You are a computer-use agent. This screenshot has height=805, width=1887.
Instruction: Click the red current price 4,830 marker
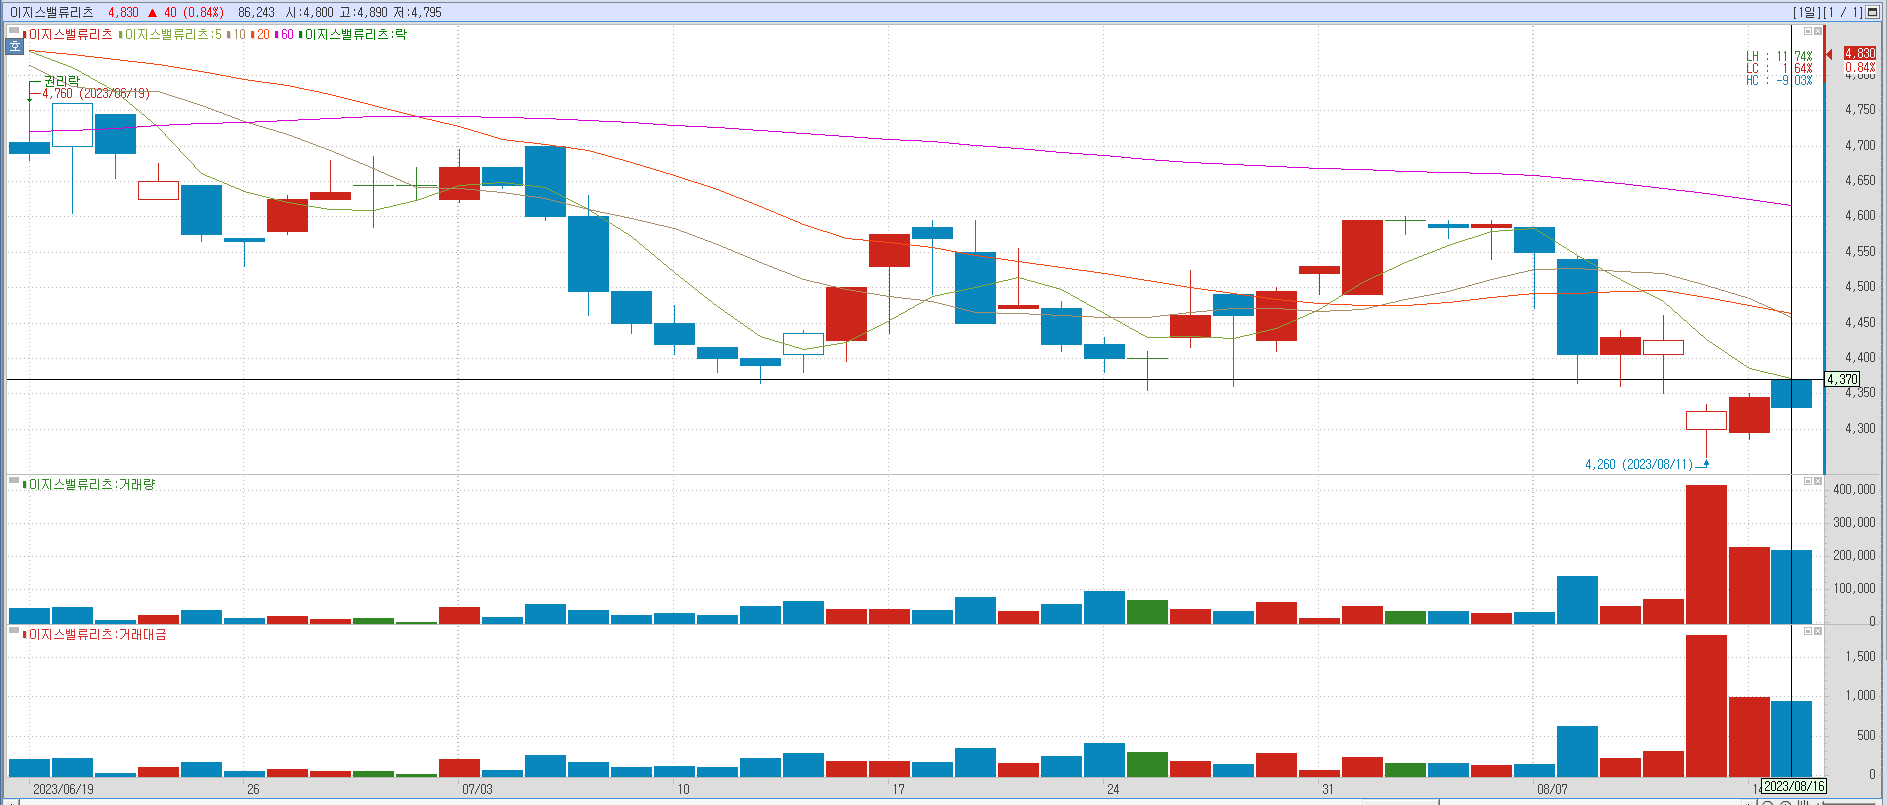1860,53
